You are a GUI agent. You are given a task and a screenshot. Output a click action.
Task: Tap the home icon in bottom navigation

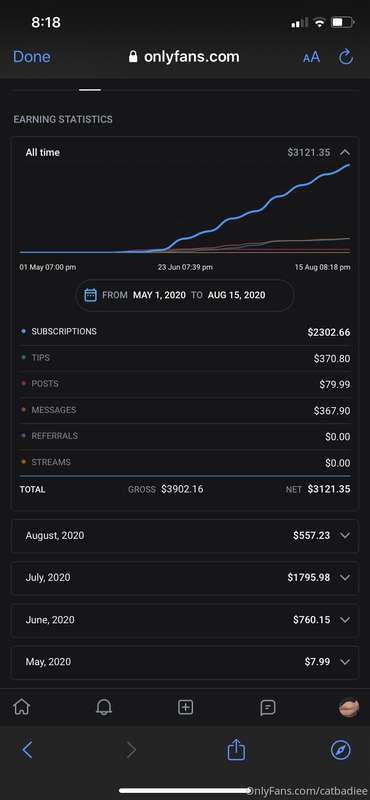(21, 707)
